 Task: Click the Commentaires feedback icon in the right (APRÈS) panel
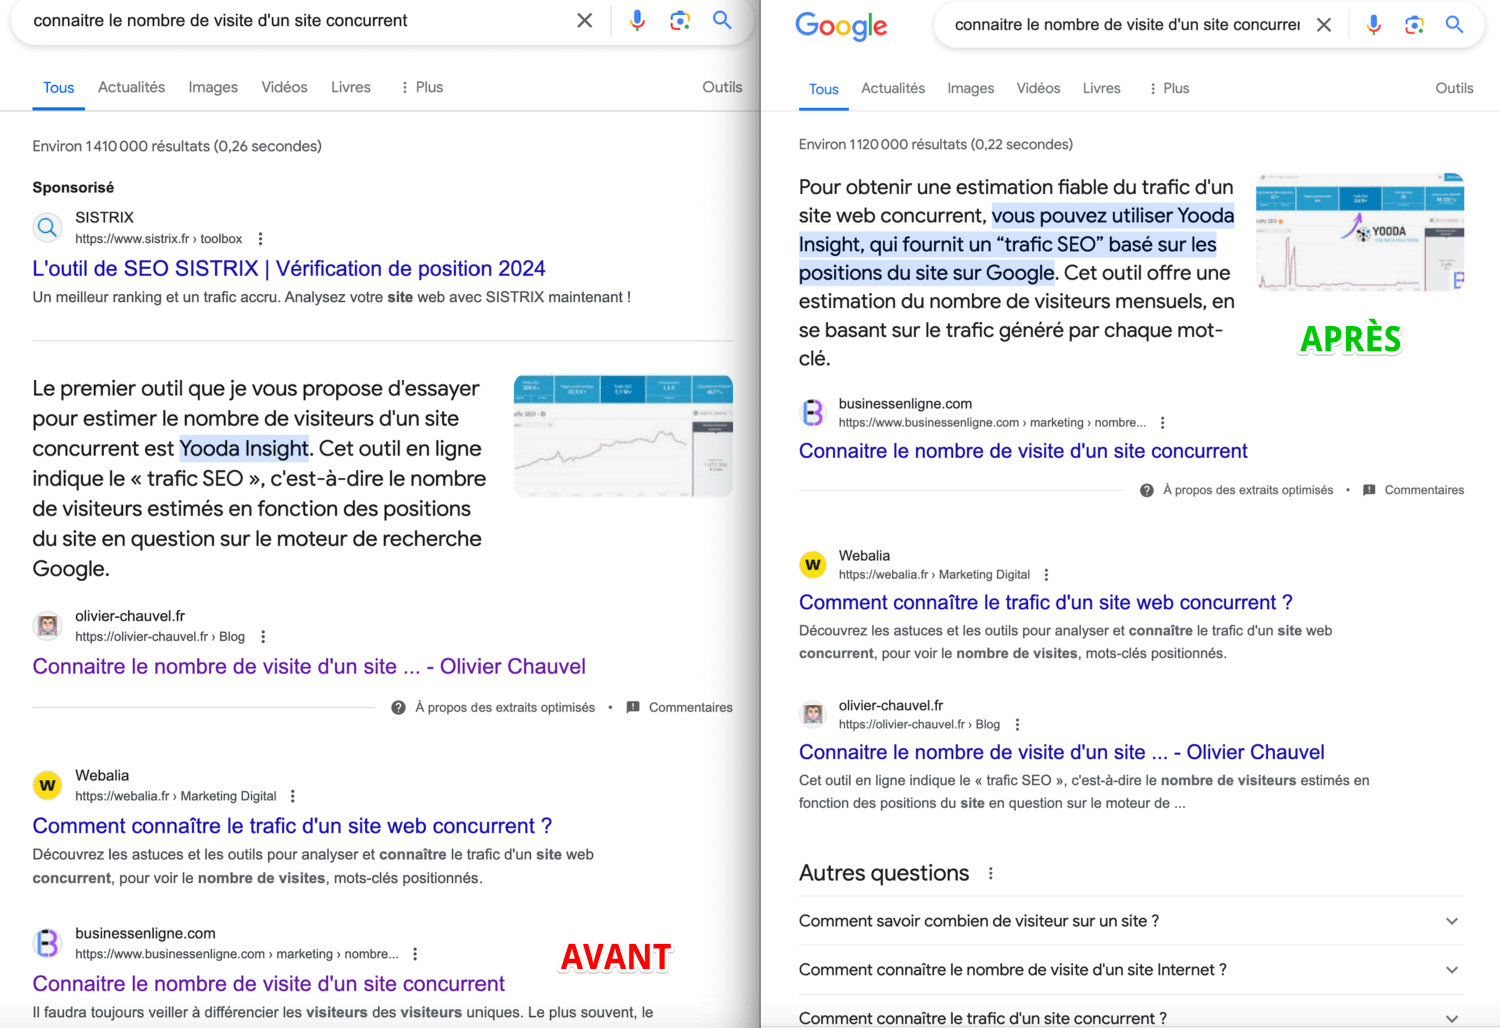pyautogui.click(x=1369, y=490)
